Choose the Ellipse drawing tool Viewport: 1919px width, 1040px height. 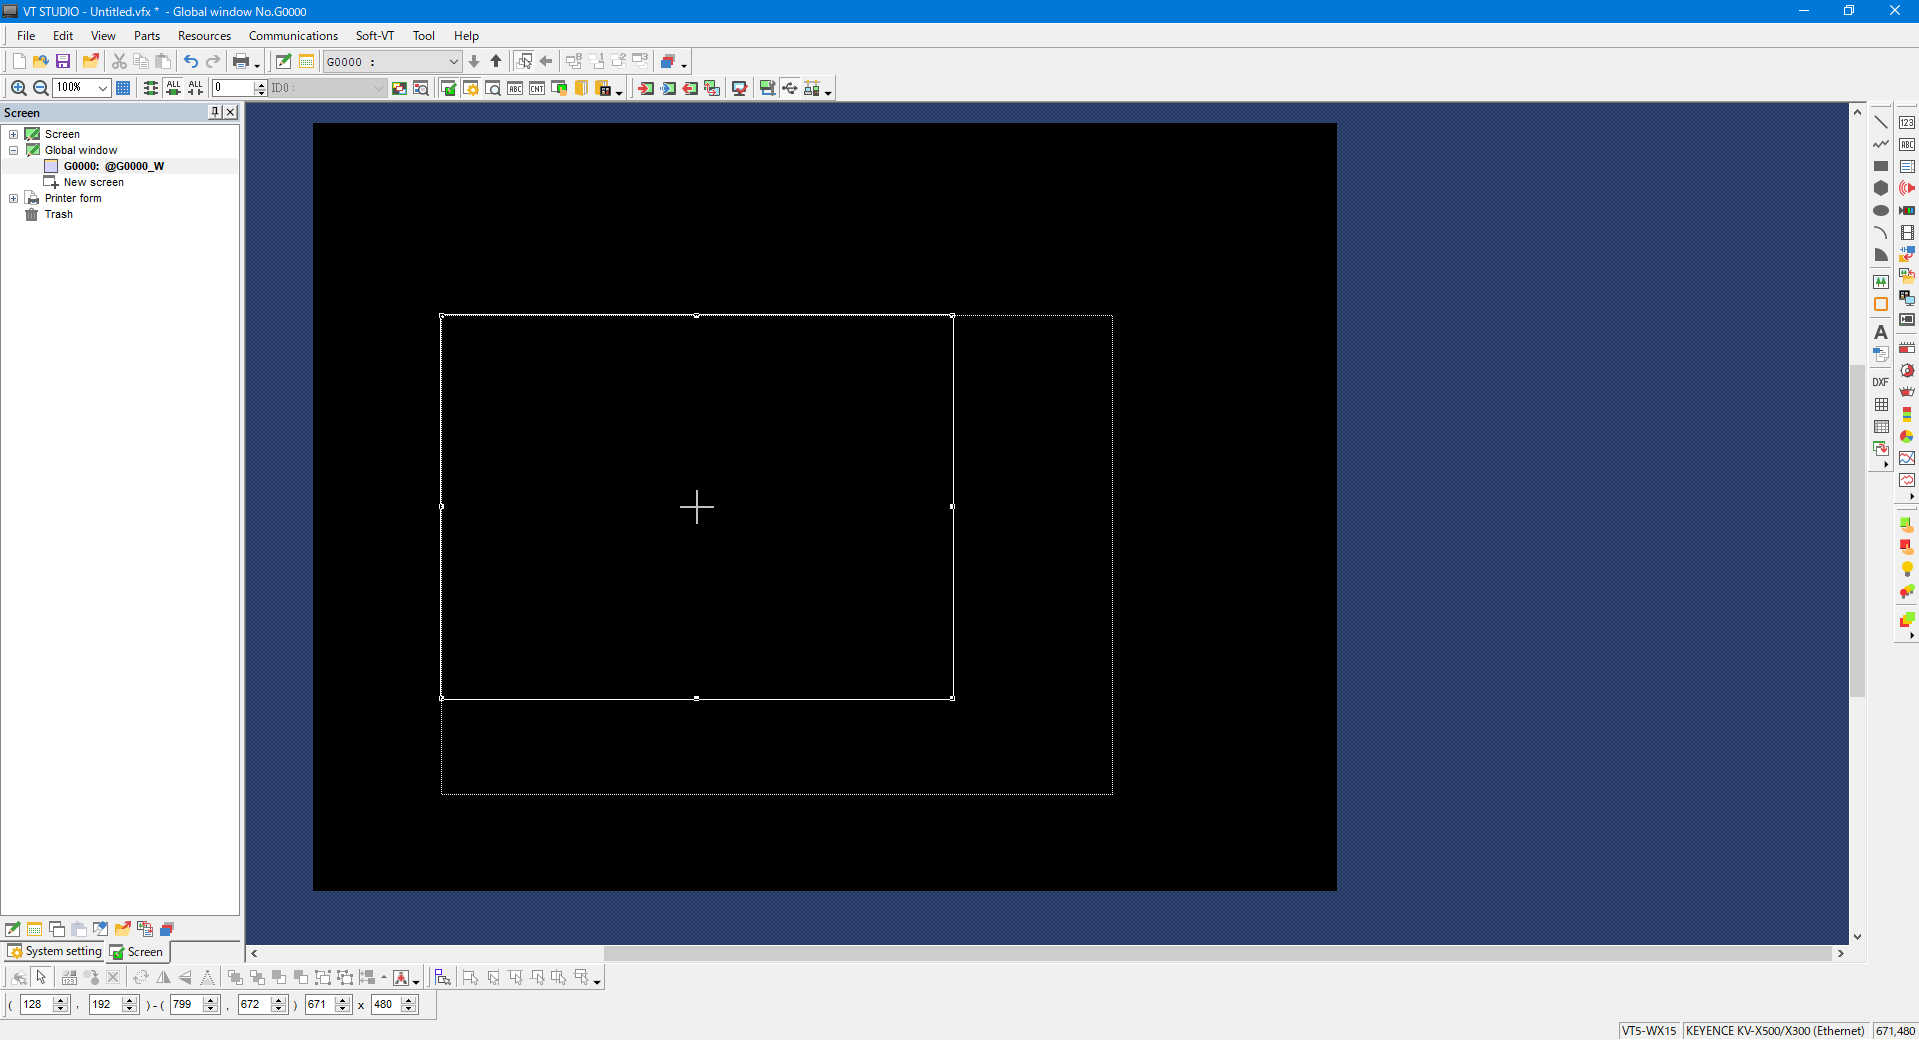click(x=1880, y=210)
